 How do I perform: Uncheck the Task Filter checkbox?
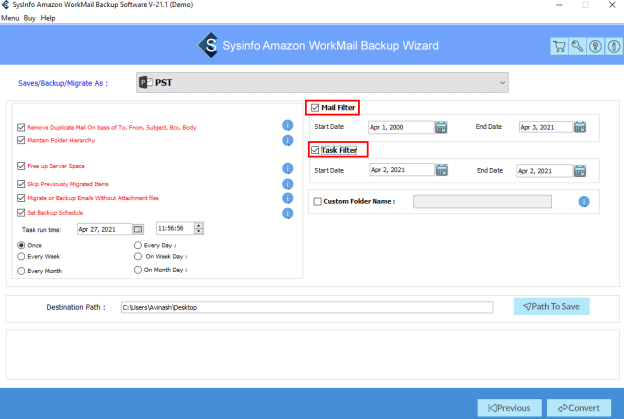315,150
